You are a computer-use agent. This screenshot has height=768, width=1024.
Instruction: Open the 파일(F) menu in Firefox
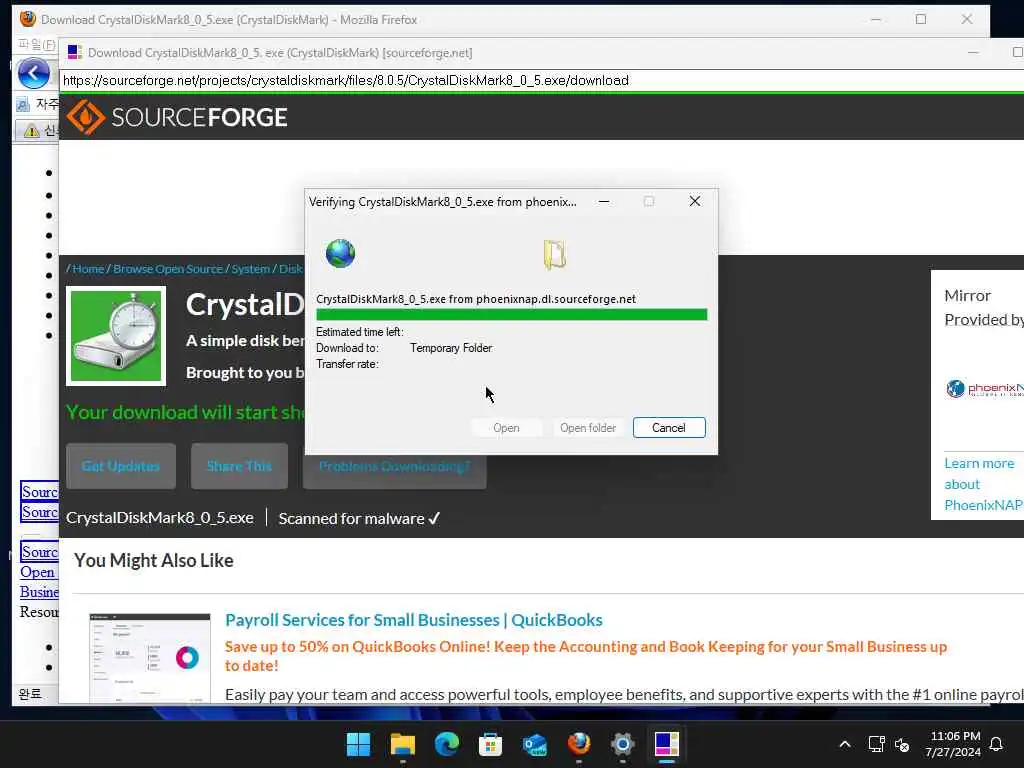pos(37,44)
